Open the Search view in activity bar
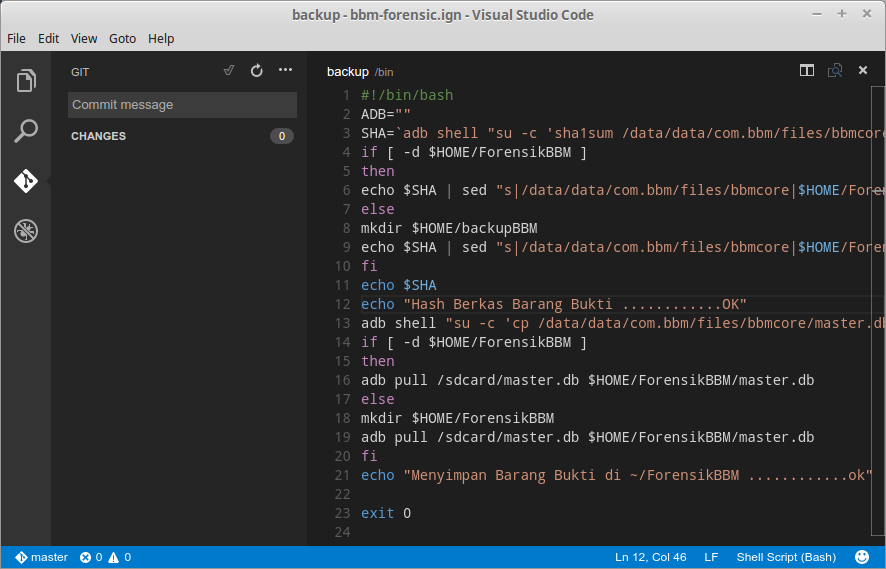The height and width of the screenshot is (569, 886). [x=26, y=131]
